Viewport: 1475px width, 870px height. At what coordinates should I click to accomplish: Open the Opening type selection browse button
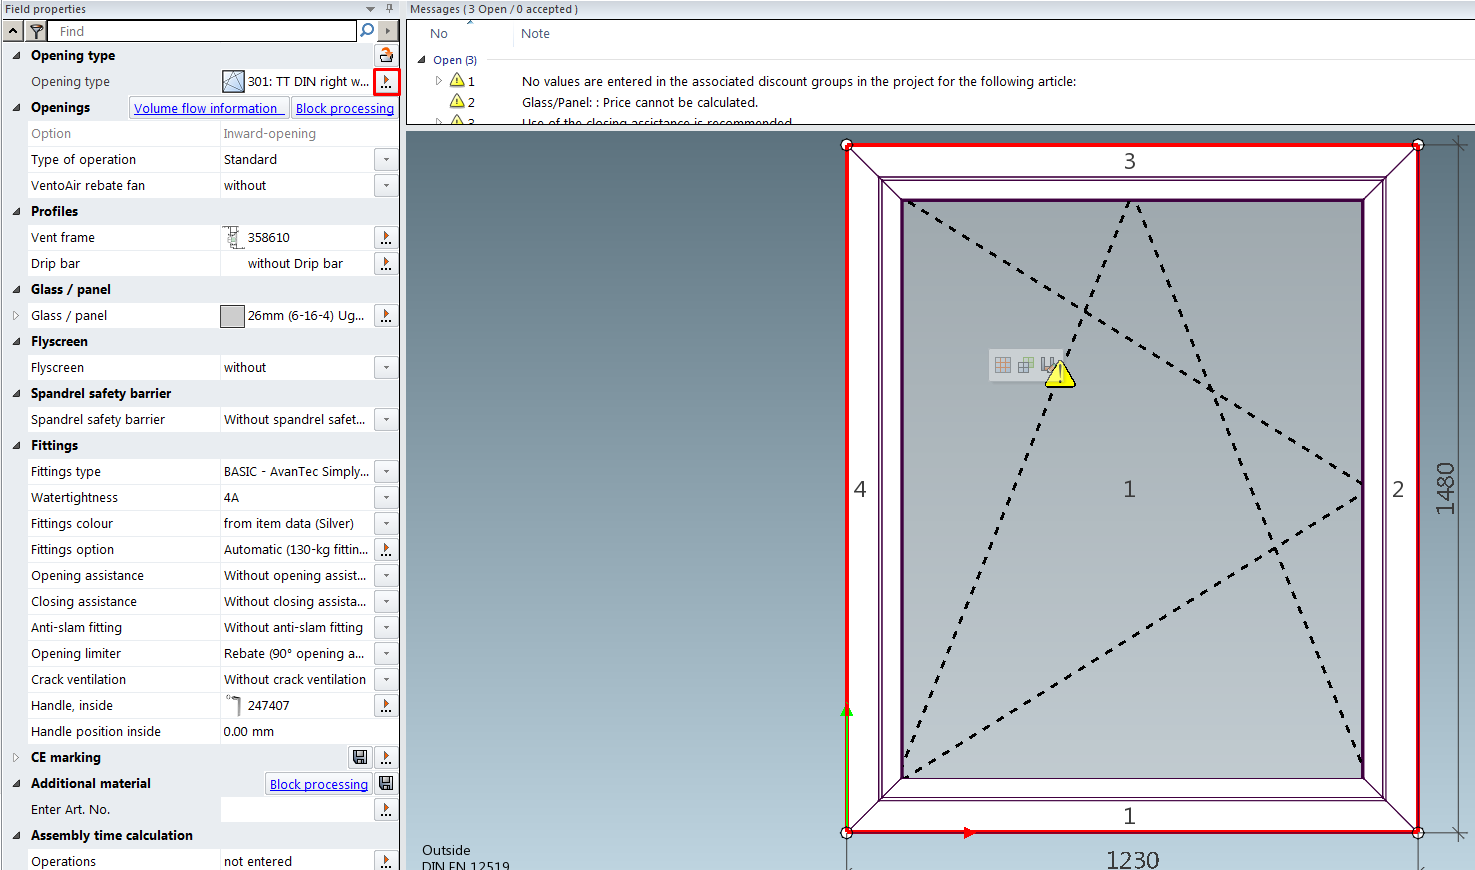pos(386,82)
